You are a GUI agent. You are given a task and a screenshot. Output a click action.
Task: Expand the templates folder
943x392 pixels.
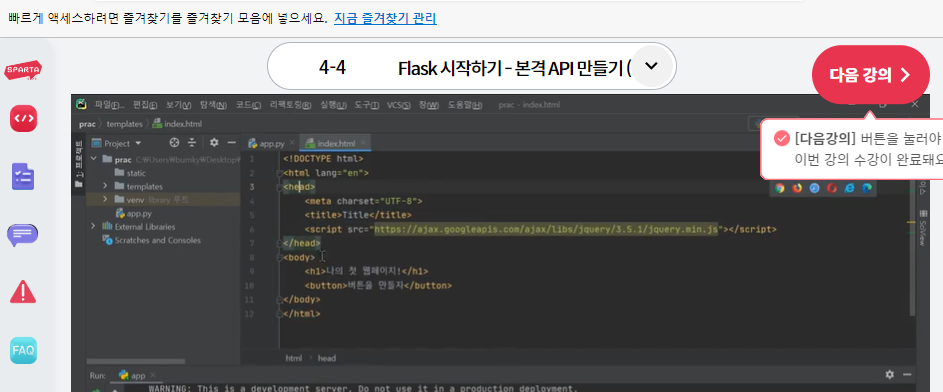[x=105, y=186]
